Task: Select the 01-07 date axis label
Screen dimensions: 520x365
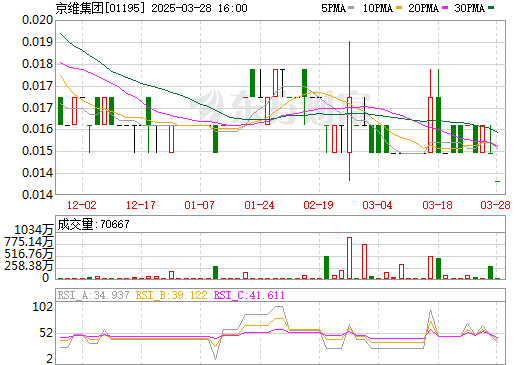Action: [199, 205]
